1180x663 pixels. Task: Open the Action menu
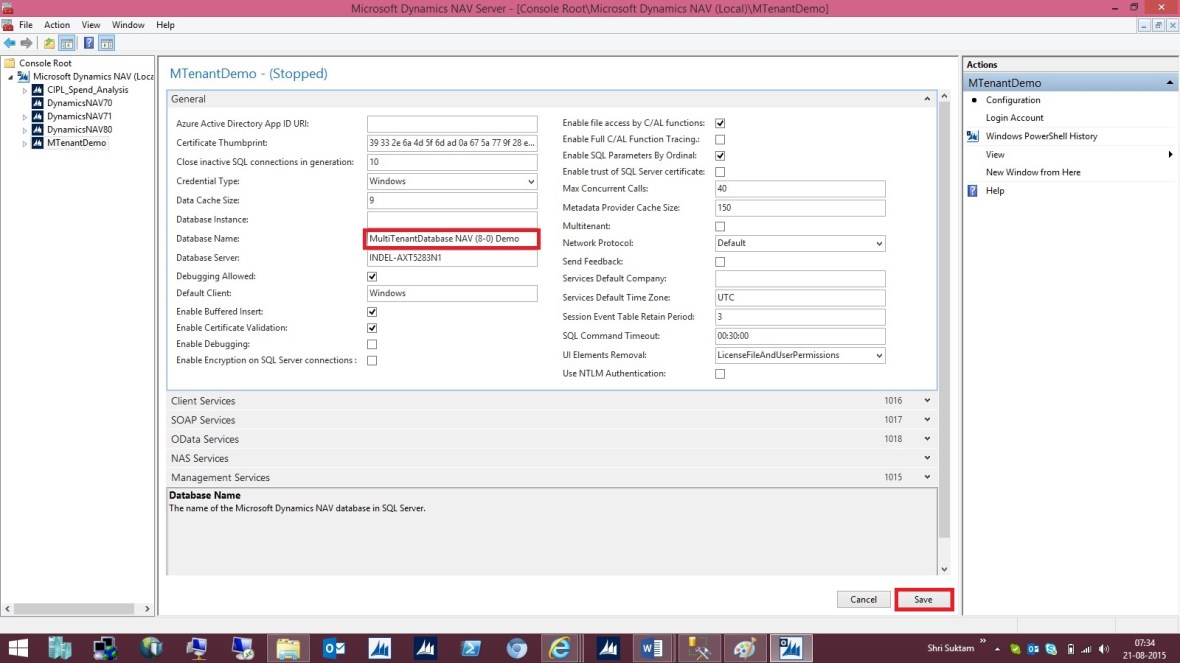pyautogui.click(x=57, y=25)
